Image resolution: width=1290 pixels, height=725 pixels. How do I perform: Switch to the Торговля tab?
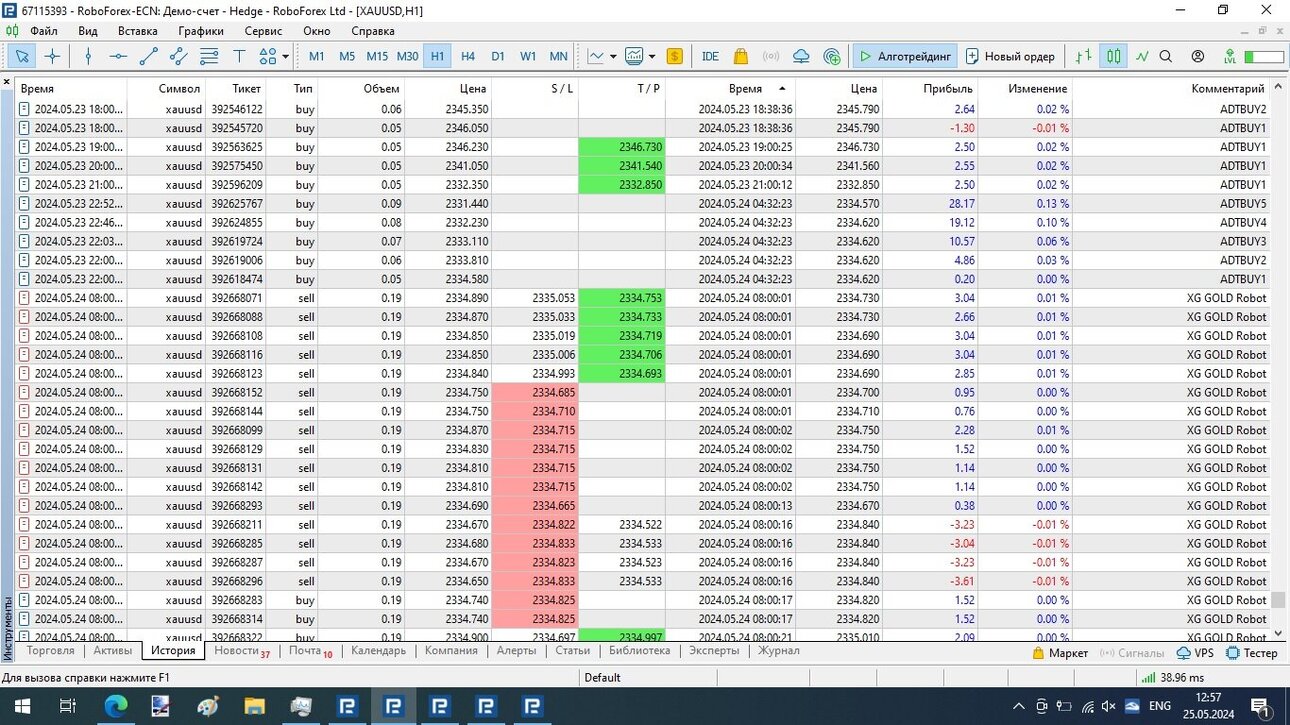[x=51, y=651]
